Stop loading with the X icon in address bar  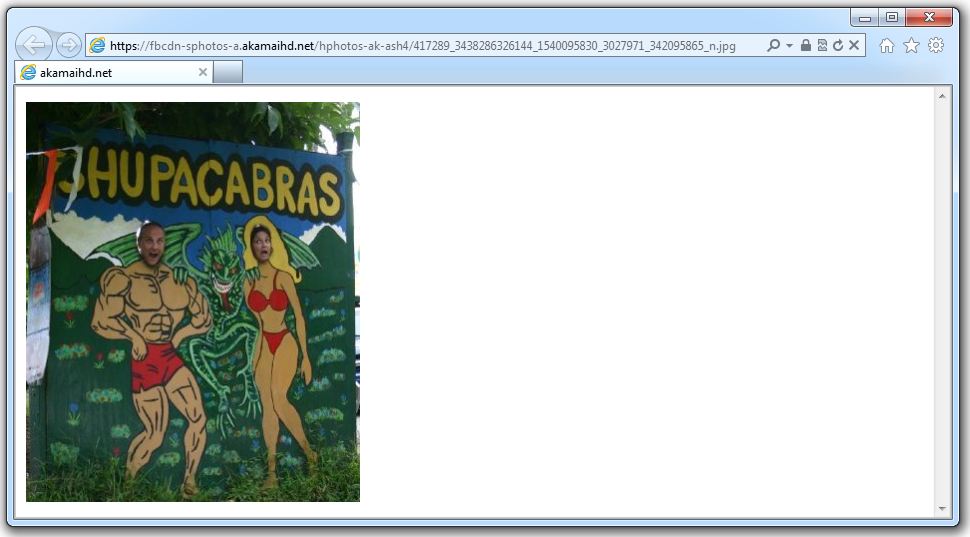pyautogui.click(x=854, y=45)
